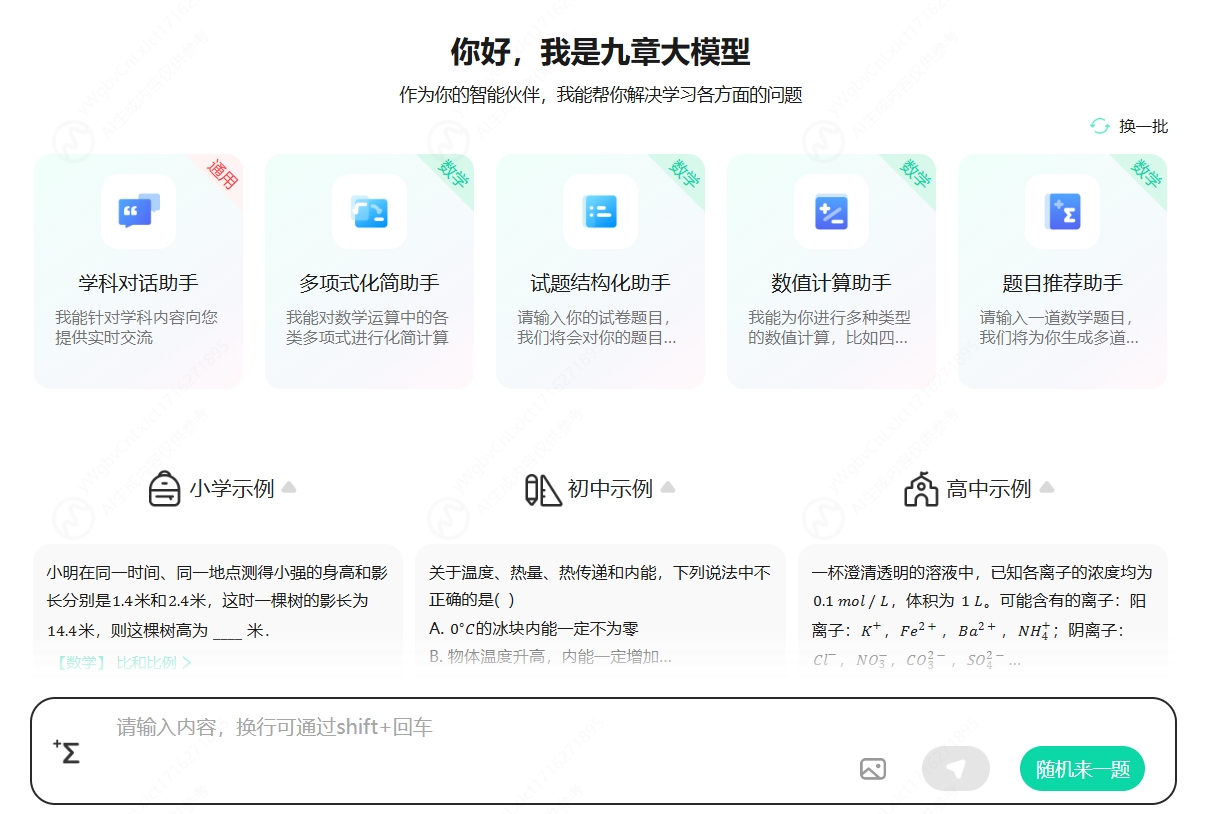Collapse the 小学示例 section triangle
This screenshot has height=814, width=1207.
point(289,486)
